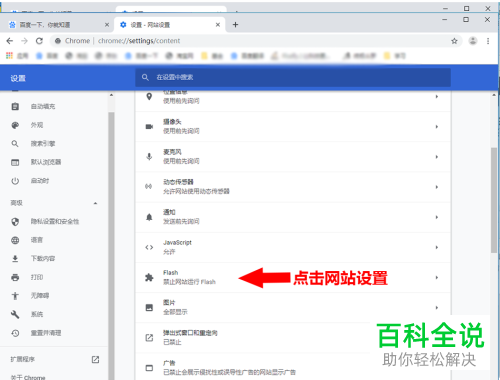Expand the JavaScript row arrow
The width and height of the screenshot is (500, 380).
(437, 247)
